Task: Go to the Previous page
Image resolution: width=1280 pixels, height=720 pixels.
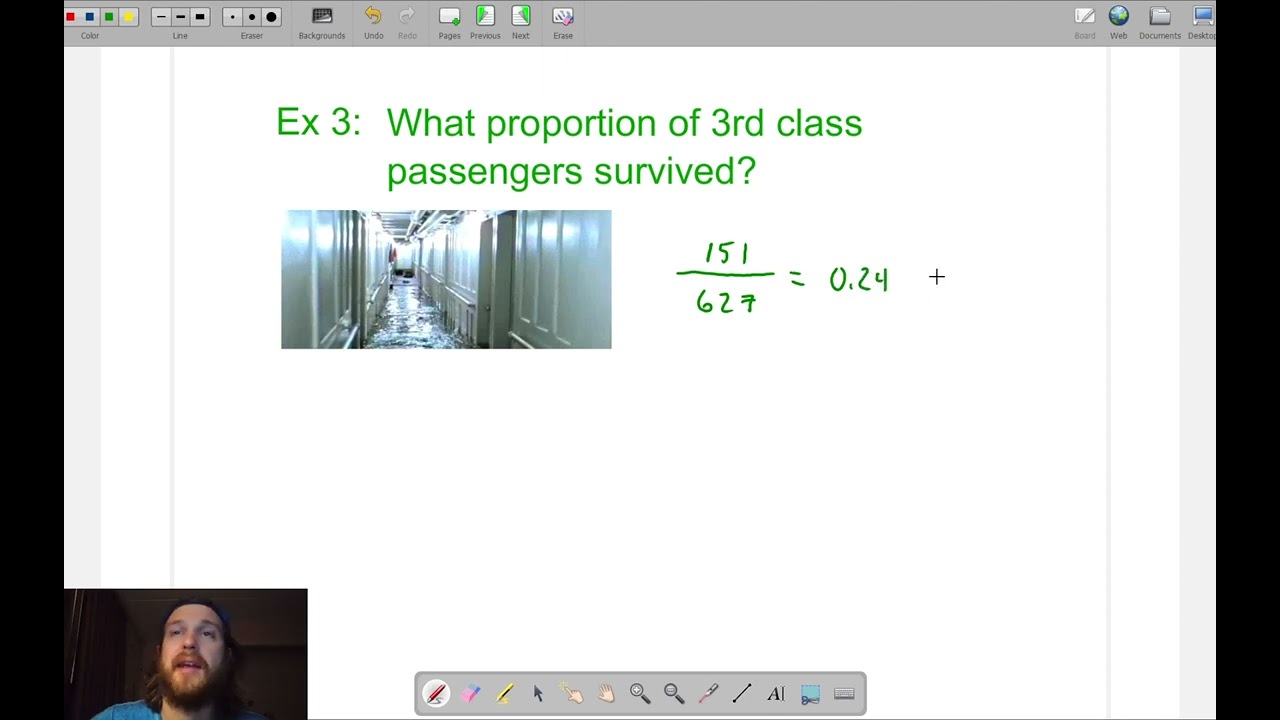Action: click(485, 23)
